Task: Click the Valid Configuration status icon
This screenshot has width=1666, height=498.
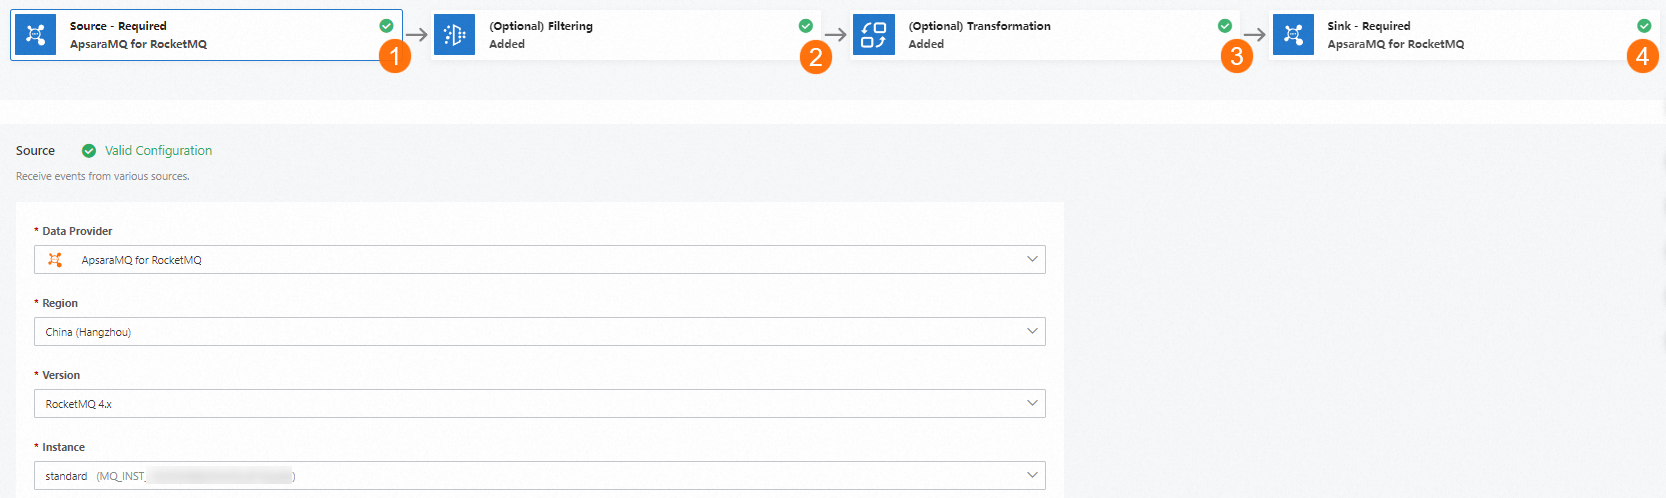Action: [89, 151]
